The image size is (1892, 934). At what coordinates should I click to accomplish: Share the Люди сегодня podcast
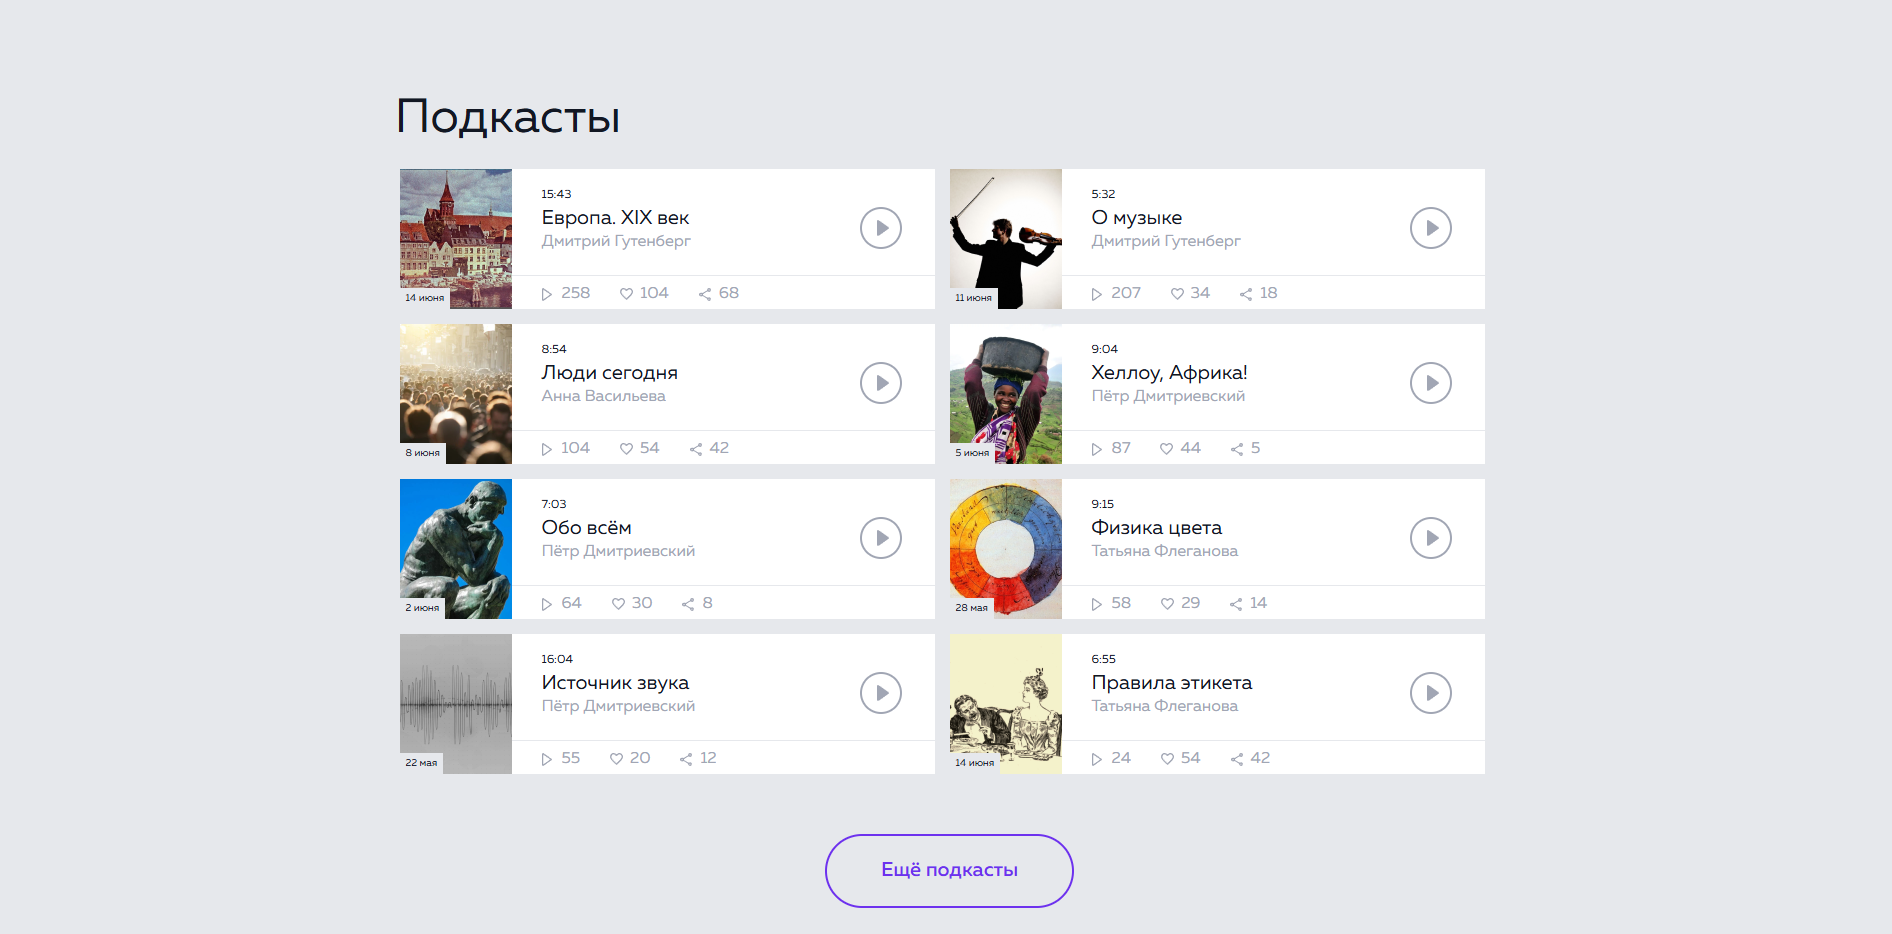tap(696, 449)
